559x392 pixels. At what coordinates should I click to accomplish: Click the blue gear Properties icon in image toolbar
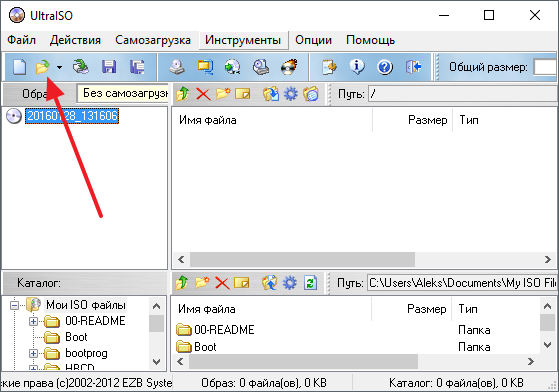tap(291, 94)
